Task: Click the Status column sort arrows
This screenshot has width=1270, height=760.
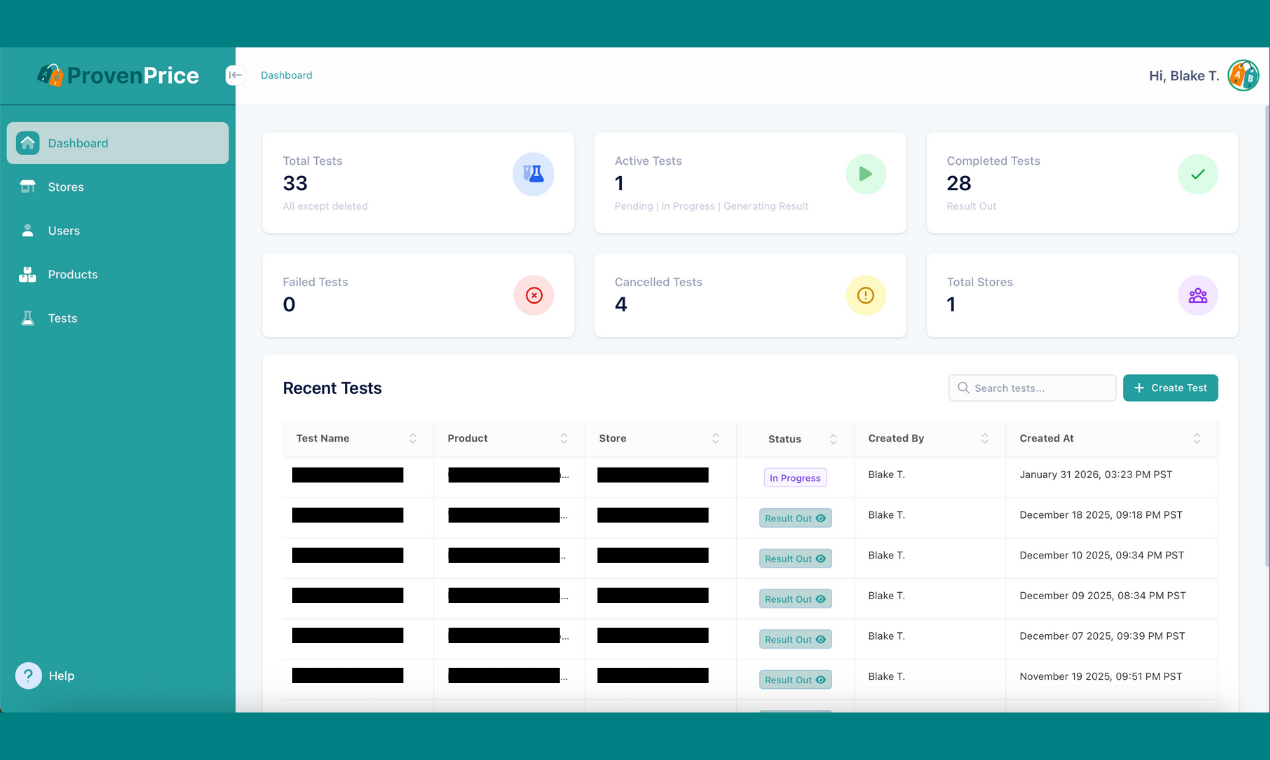Action: pos(834,438)
